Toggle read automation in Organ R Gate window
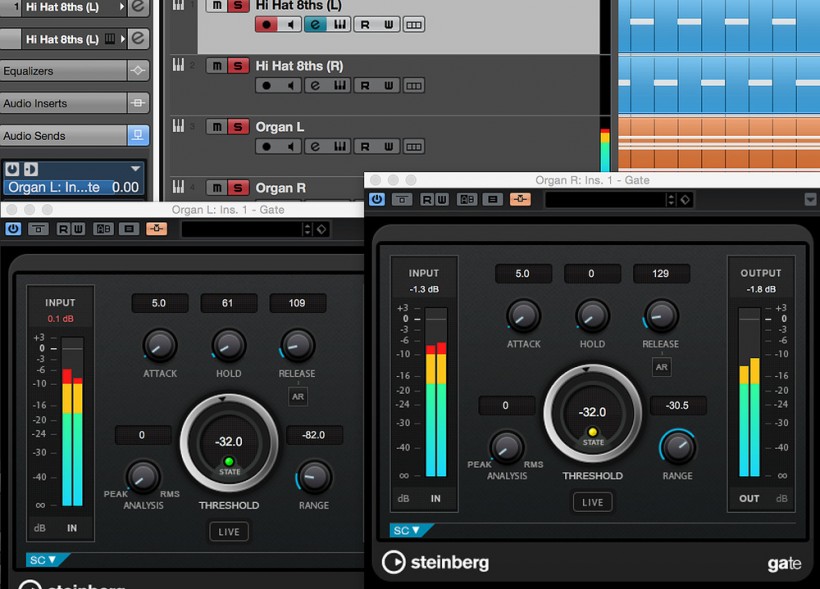The height and width of the screenshot is (589, 820). (427, 200)
